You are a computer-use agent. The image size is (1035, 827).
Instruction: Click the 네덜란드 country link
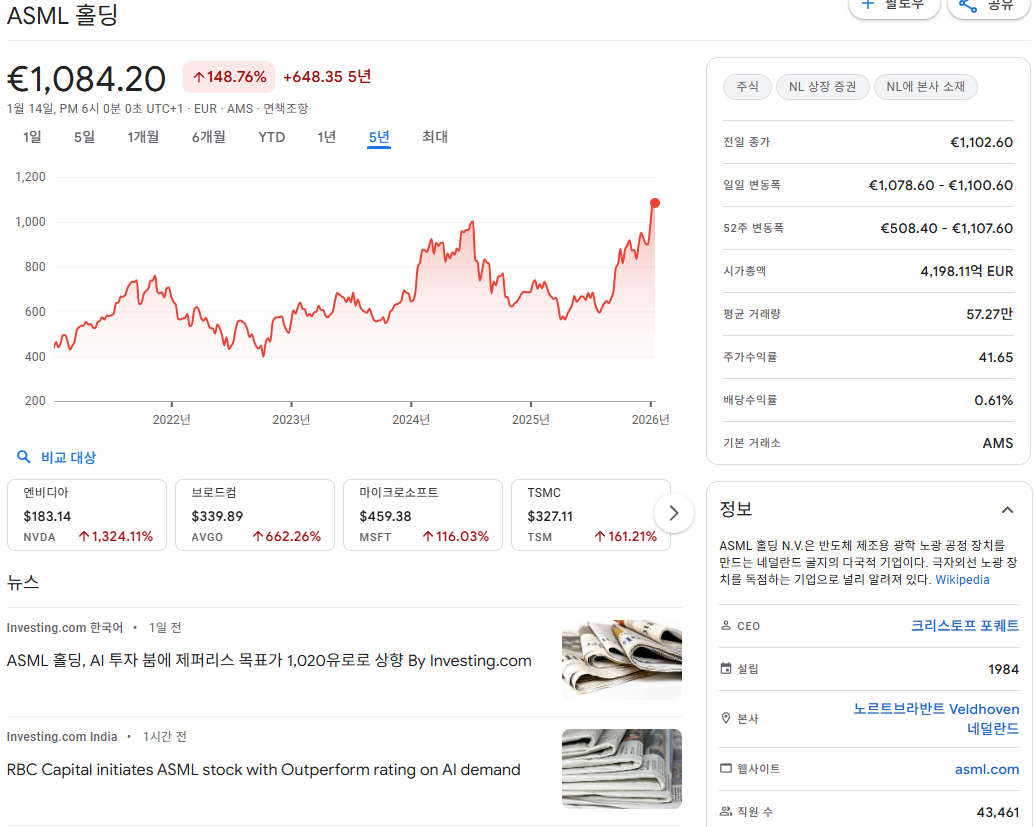click(993, 729)
